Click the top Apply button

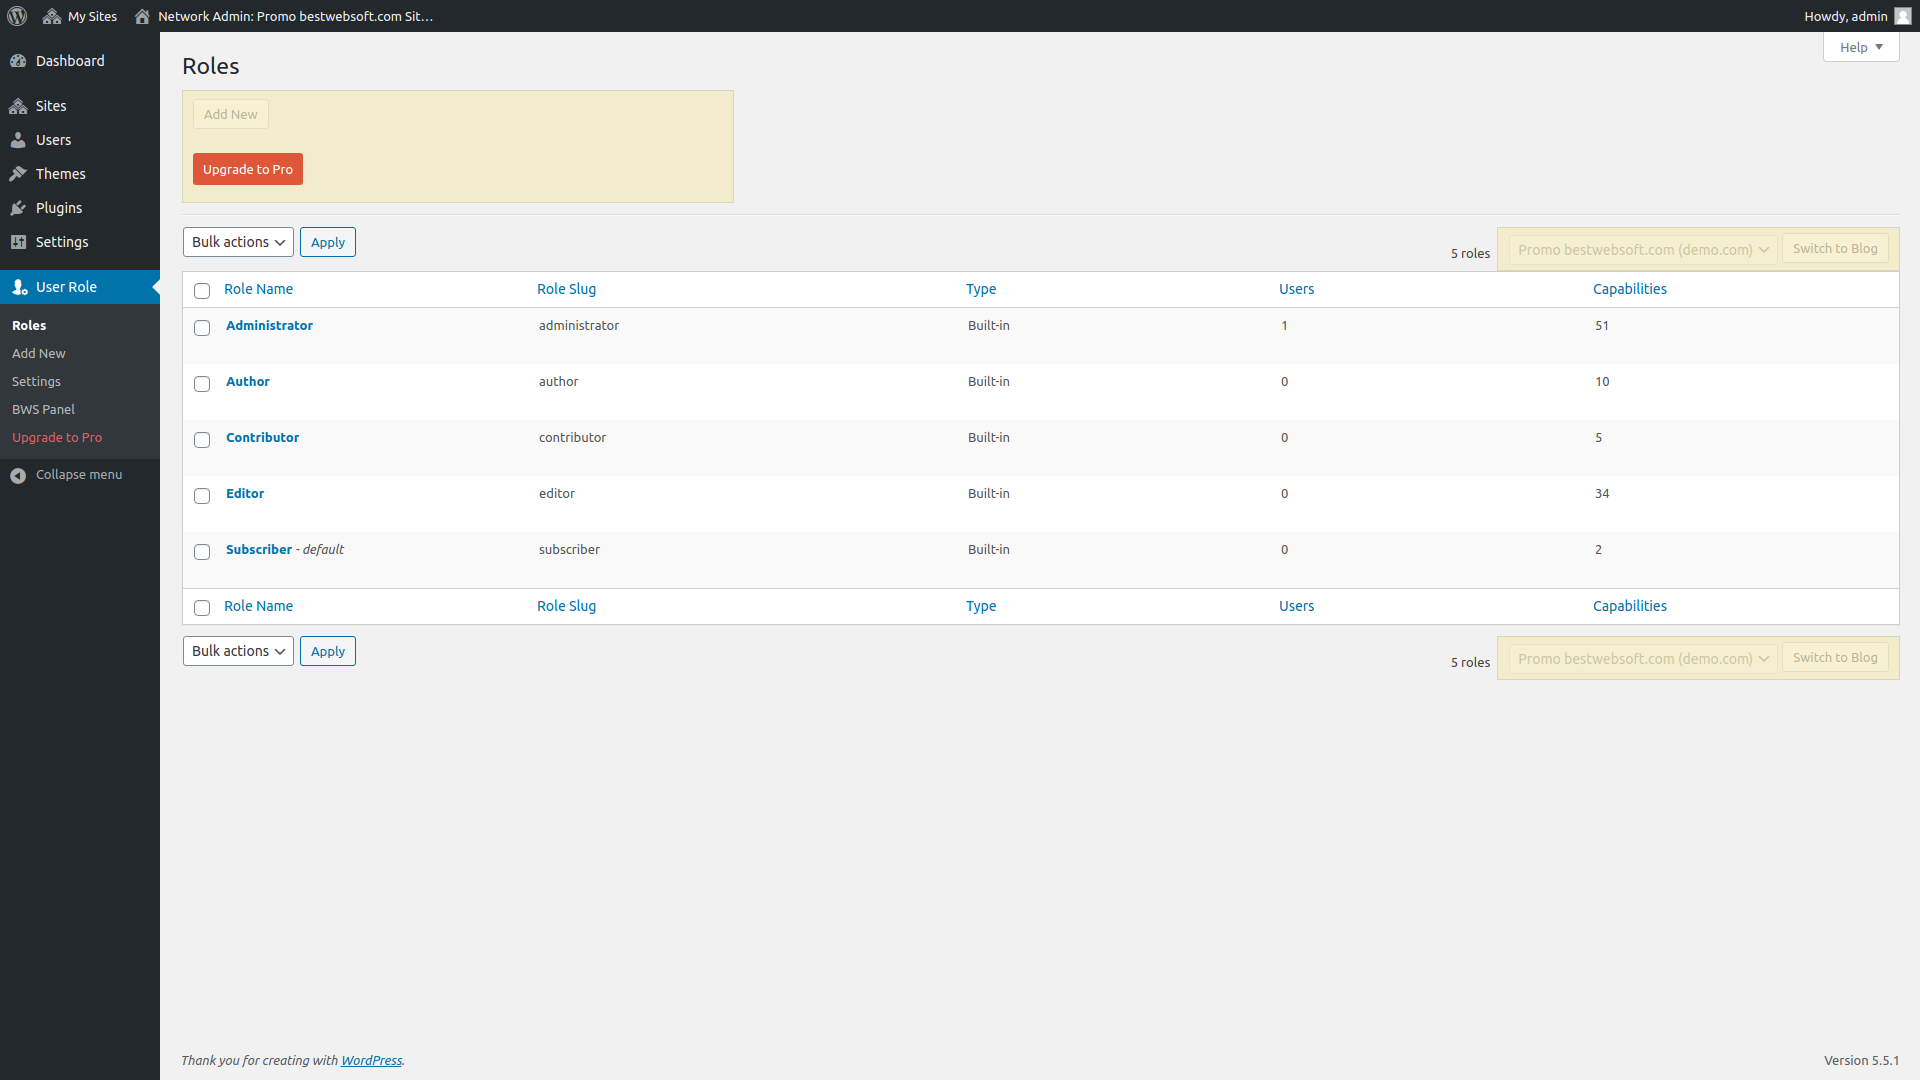(x=328, y=242)
